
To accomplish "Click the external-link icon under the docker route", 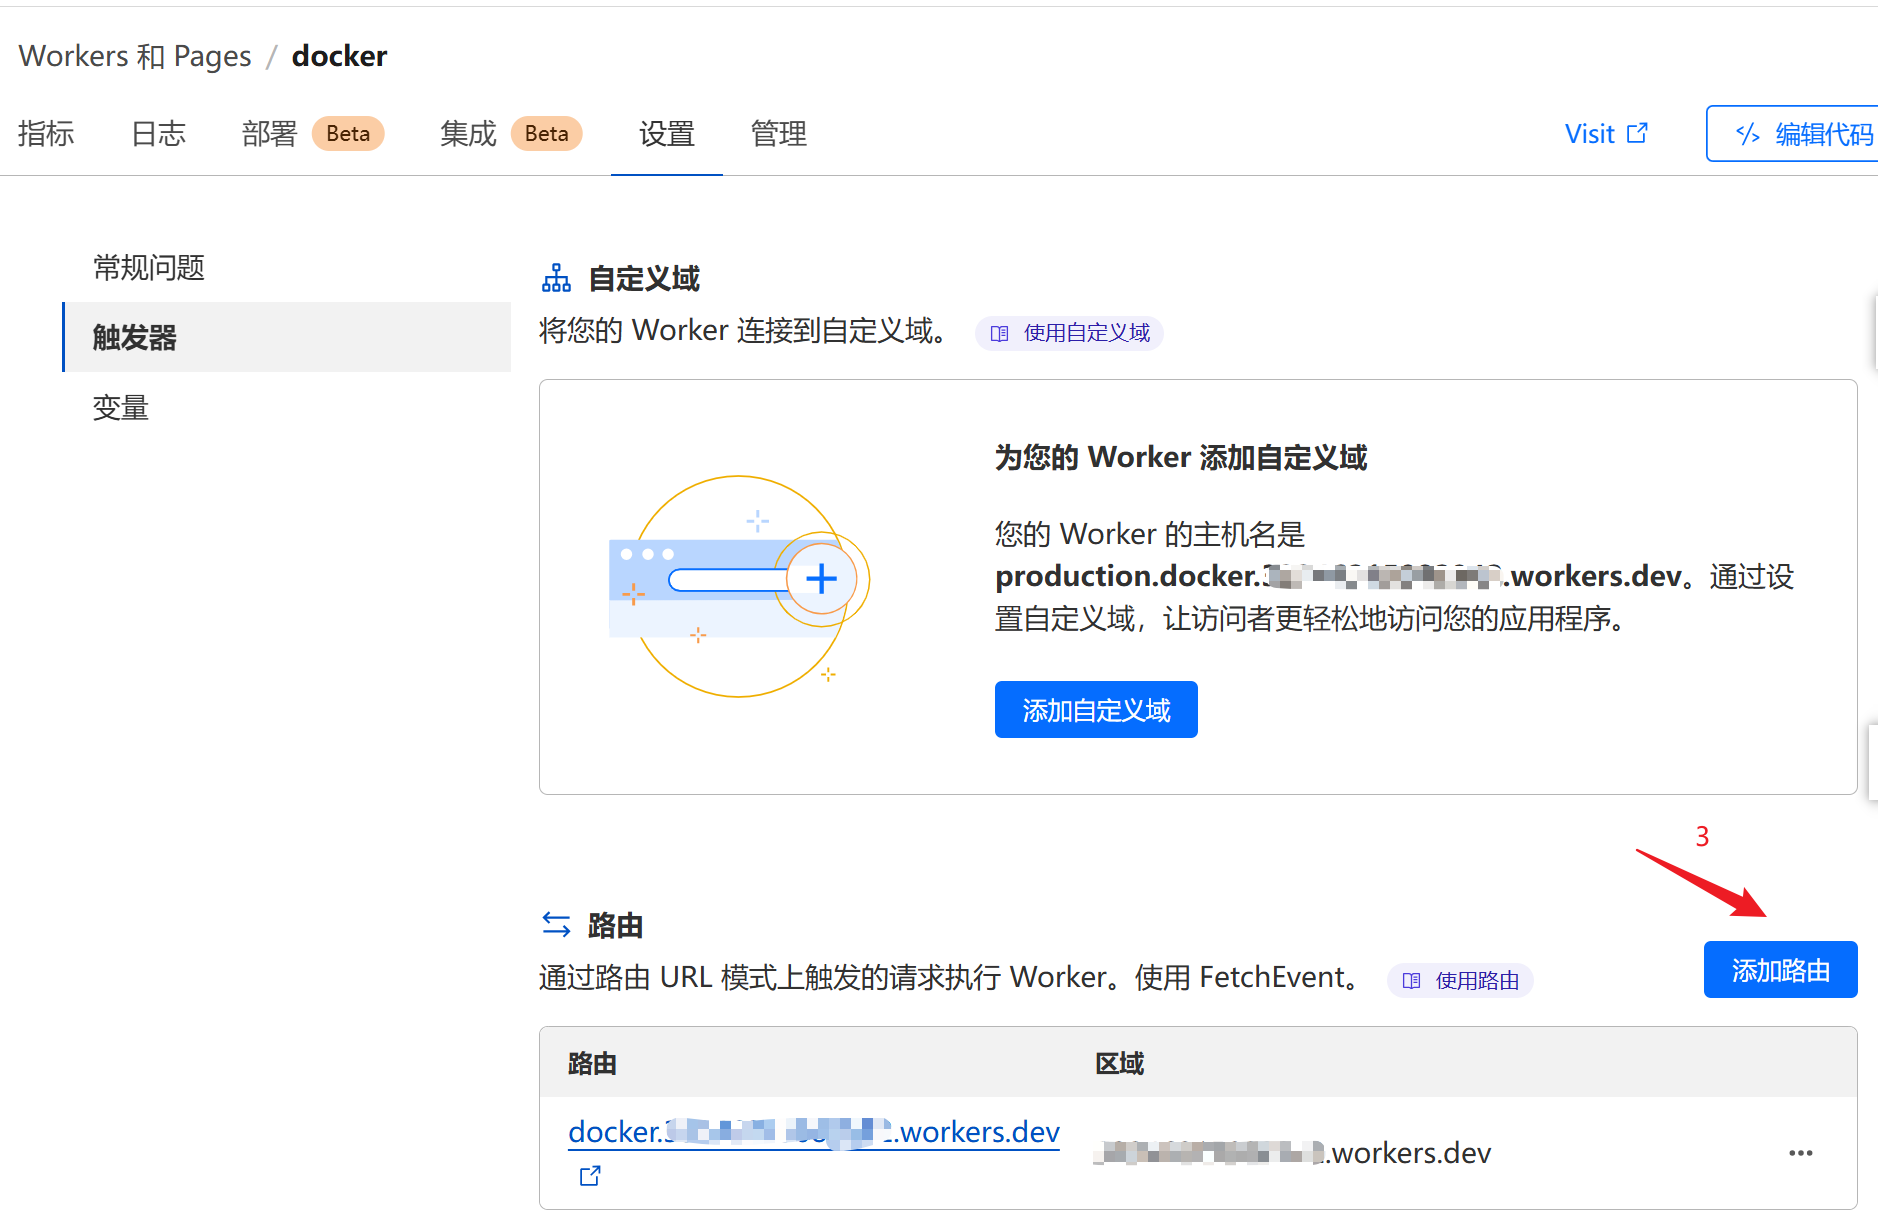I will tap(589, 1175).
